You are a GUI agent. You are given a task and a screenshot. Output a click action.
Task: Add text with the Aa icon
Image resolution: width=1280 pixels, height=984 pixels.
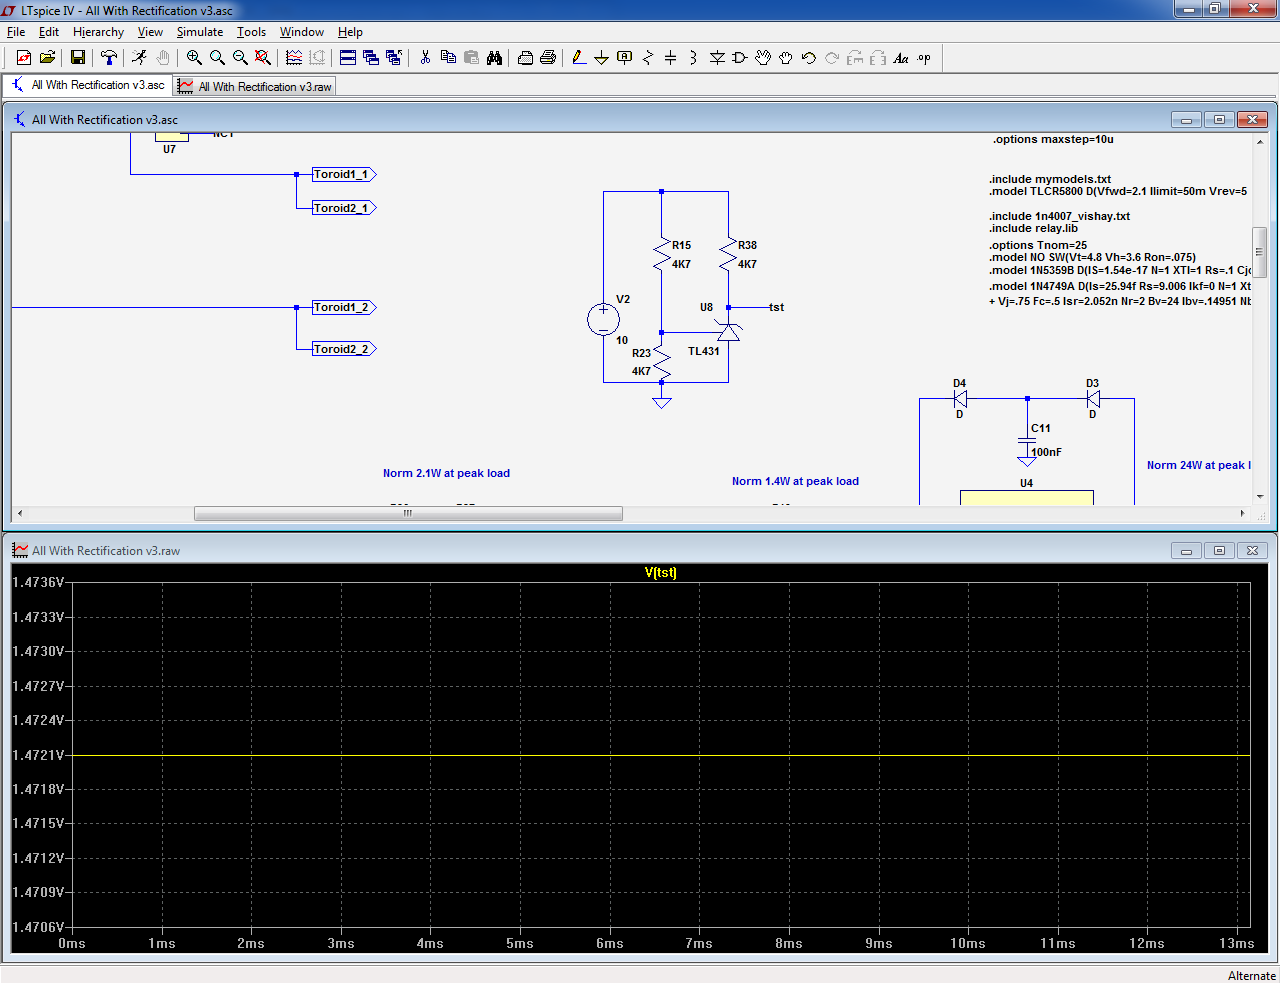901,58
